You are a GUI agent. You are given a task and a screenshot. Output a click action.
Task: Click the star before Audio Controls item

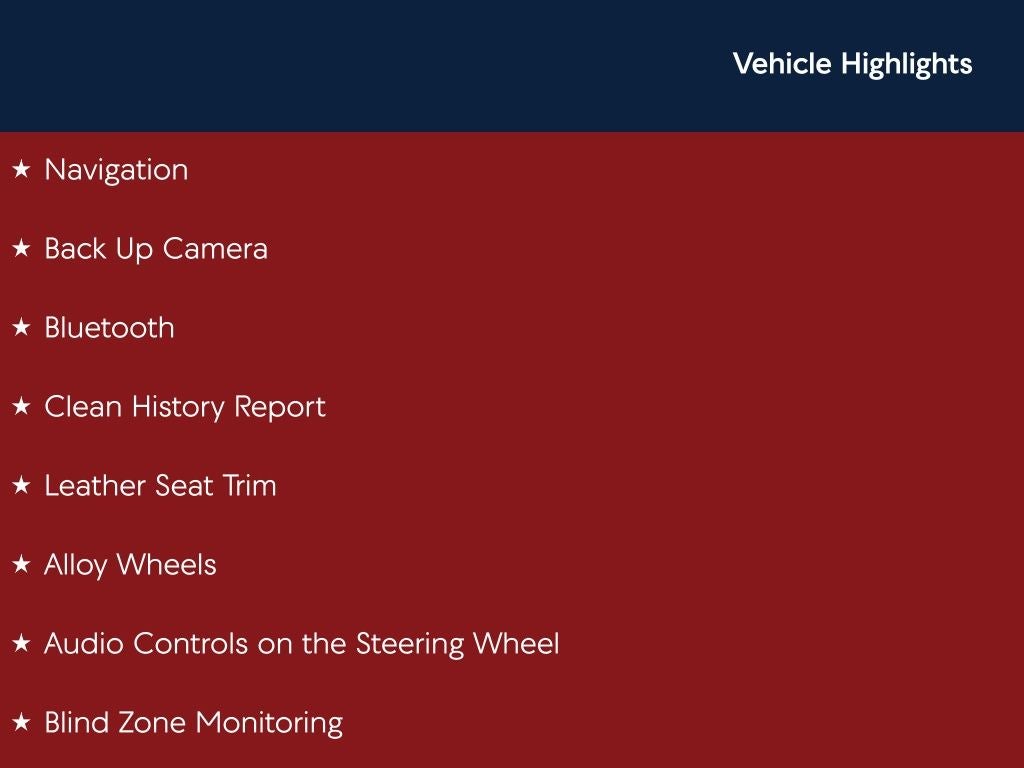click(21, 644)
